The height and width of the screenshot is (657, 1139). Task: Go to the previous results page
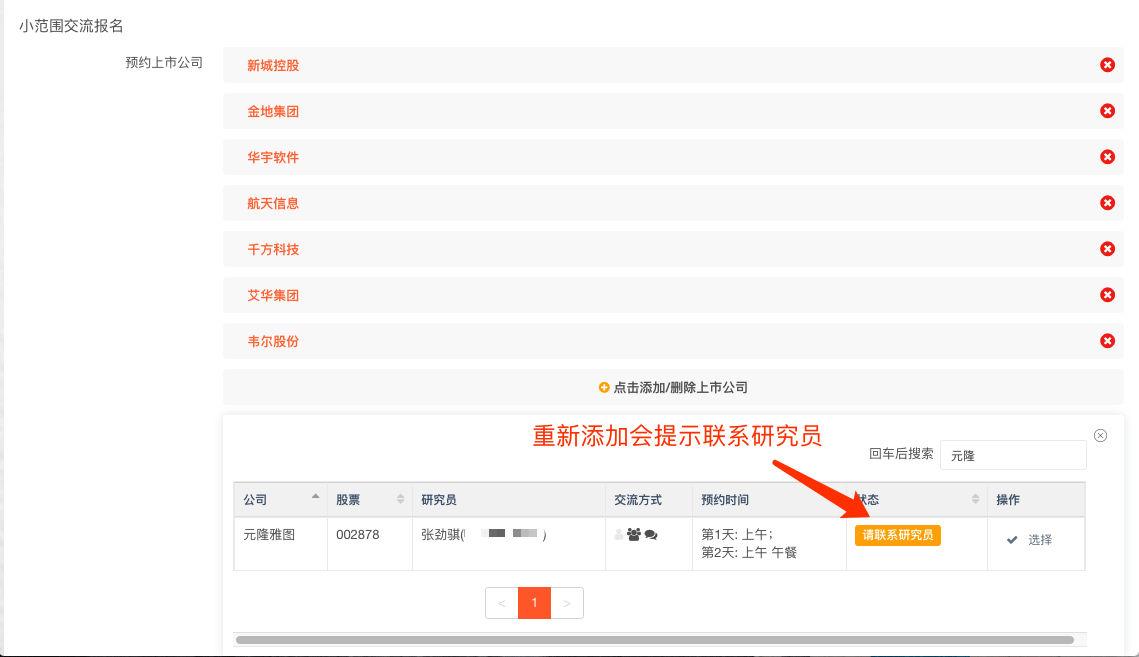point(501,603)
